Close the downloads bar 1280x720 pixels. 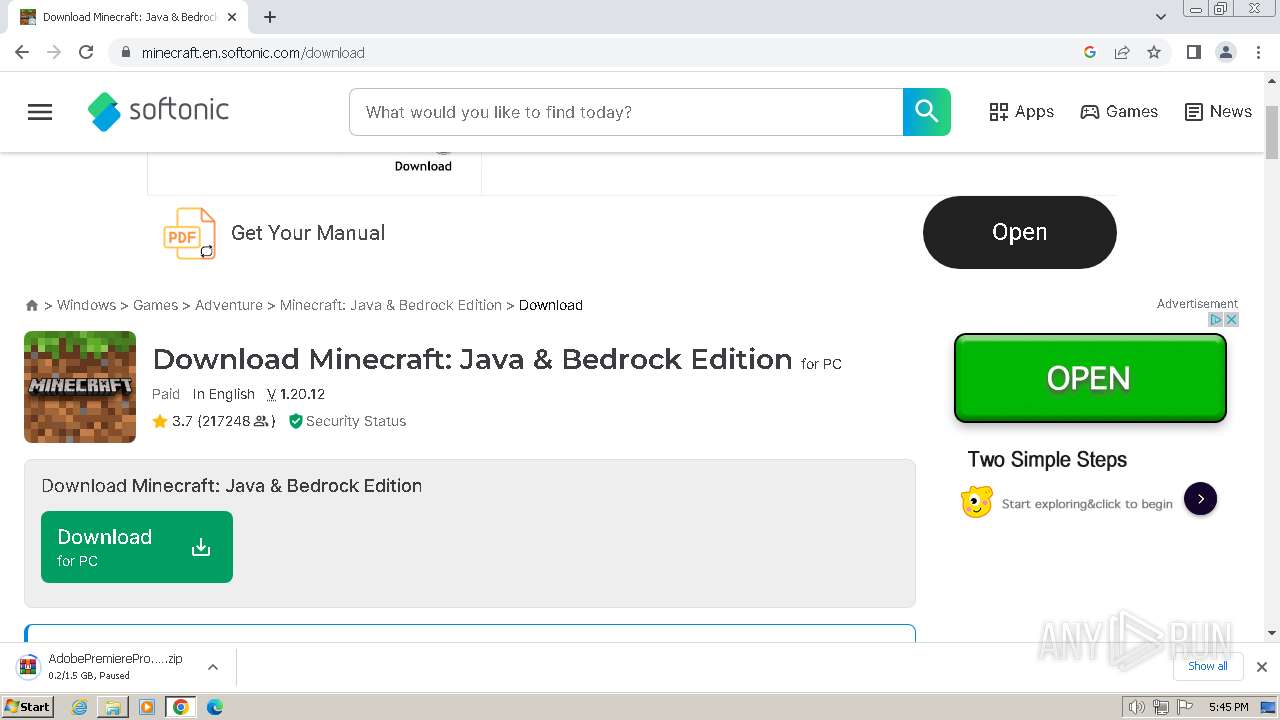(x=1262, y=667)
